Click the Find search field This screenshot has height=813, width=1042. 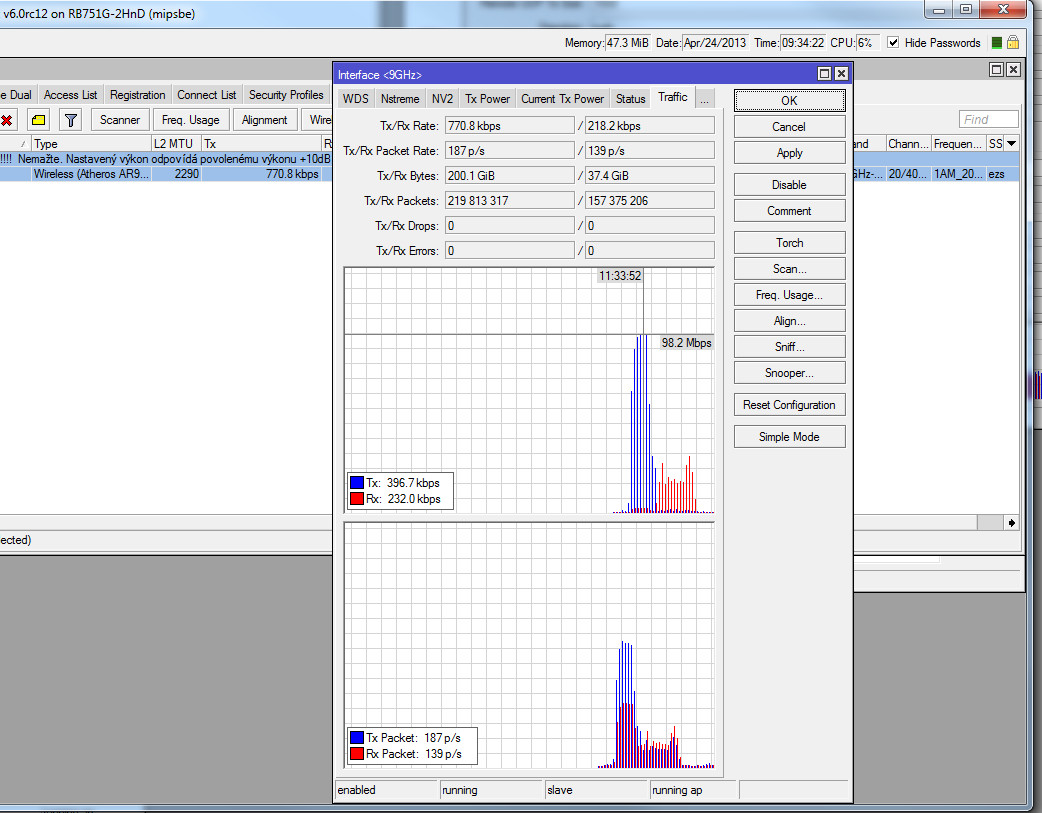(988, 120)
